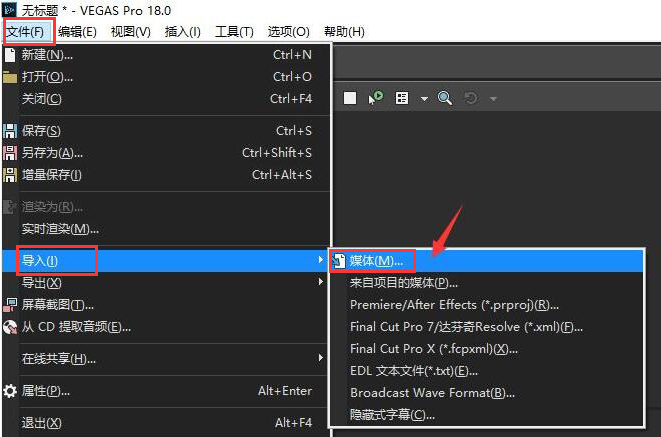This screenshot has width=661, height=437.
Task: Choose 退出(X) to quit
Action: (166, 423)
